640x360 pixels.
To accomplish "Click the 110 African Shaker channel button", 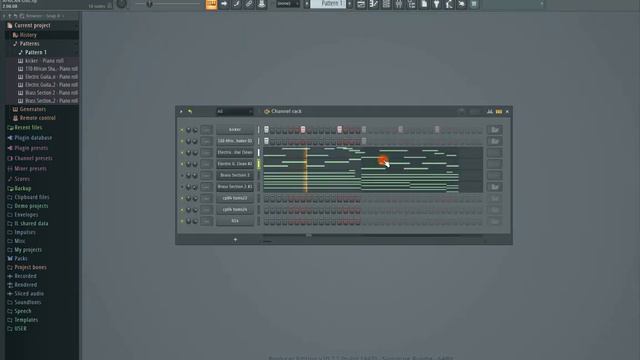I will click(x=235, y=141).
